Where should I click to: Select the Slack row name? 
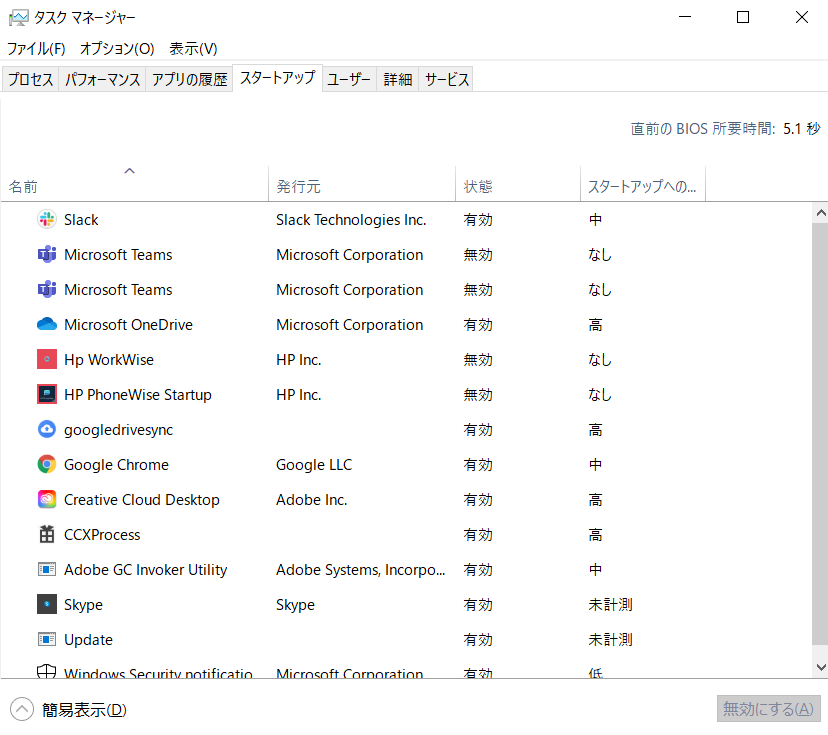click(81, 220)
